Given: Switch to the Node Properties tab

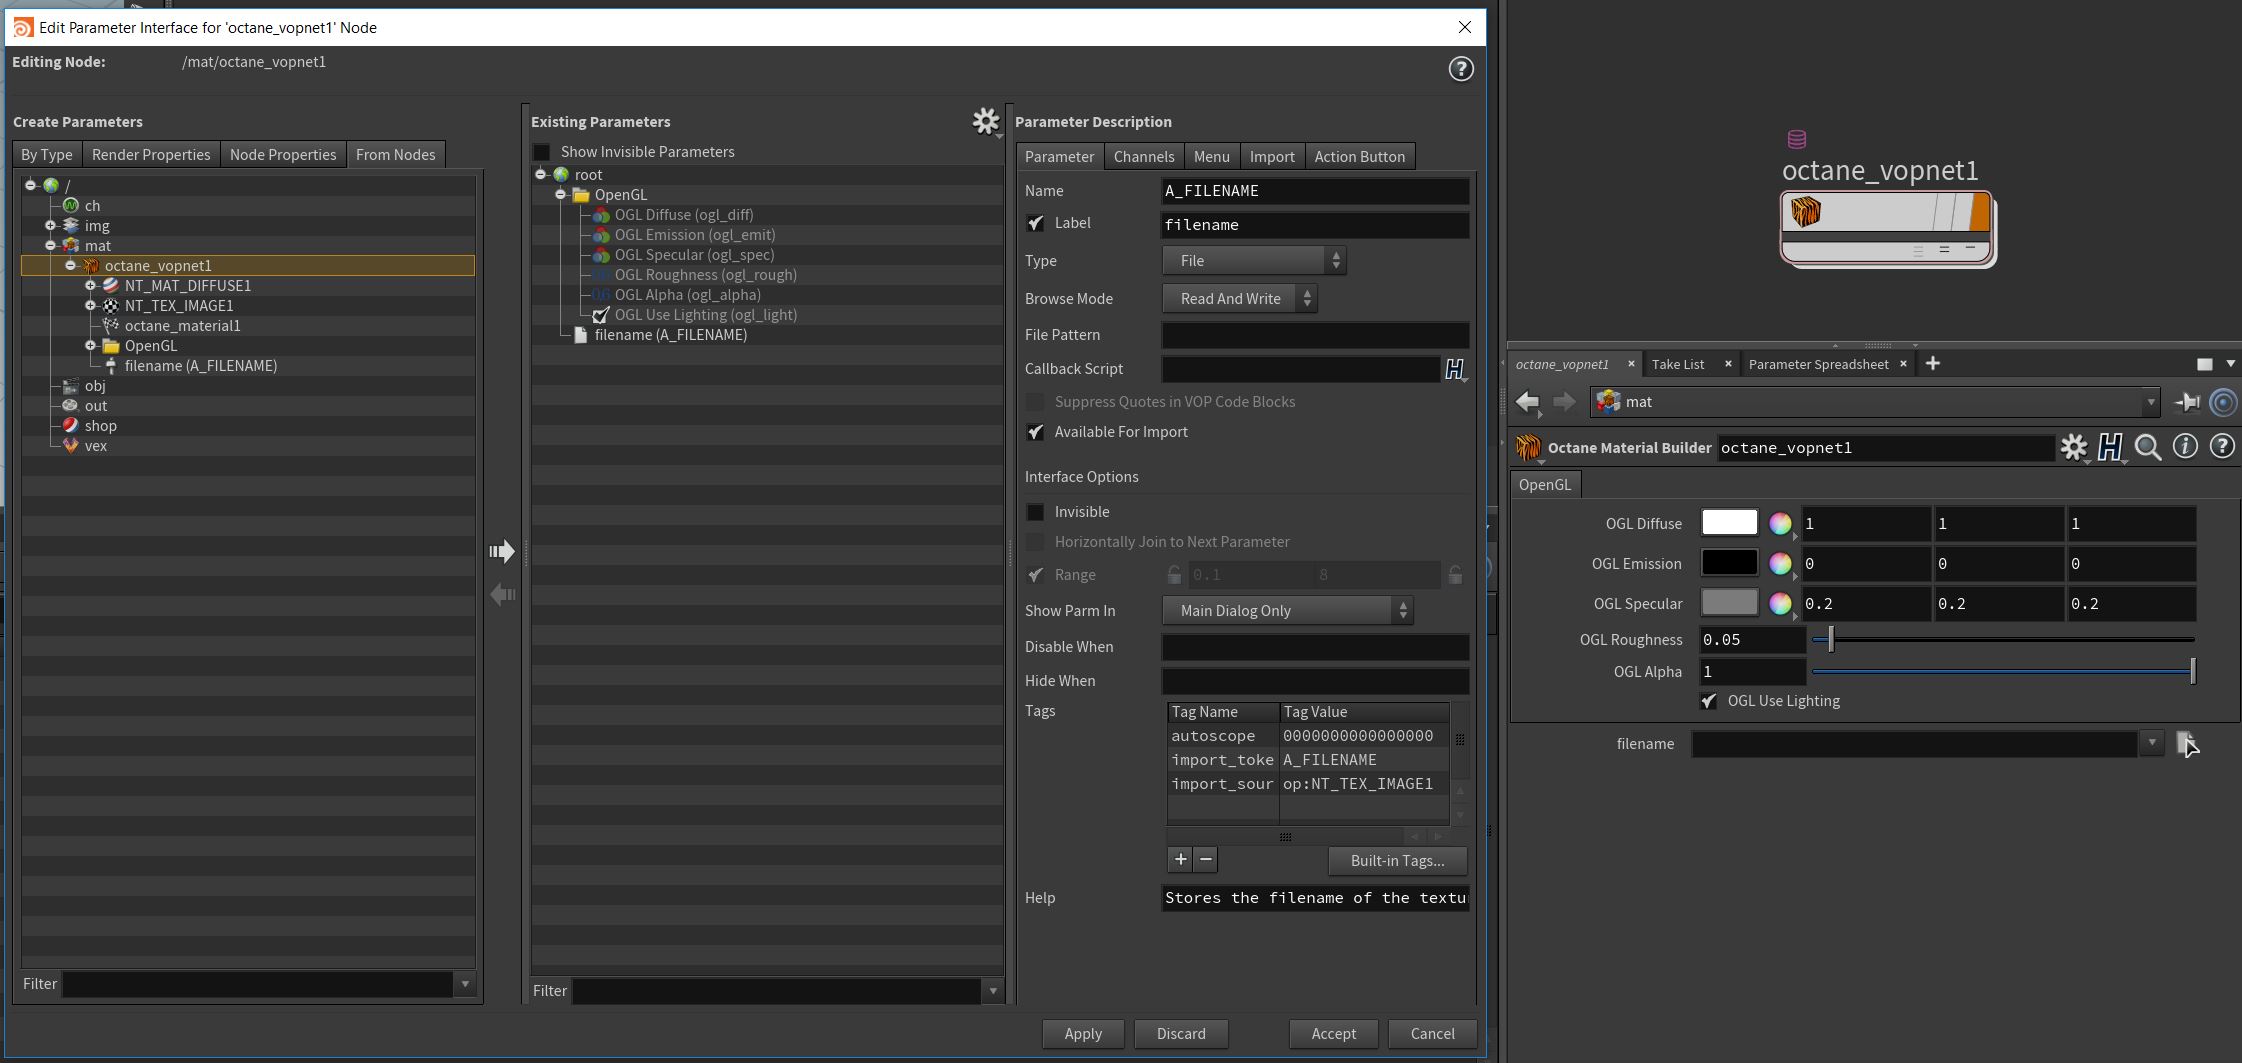Looking at the screenshot, I should click(x=283, y=155).
